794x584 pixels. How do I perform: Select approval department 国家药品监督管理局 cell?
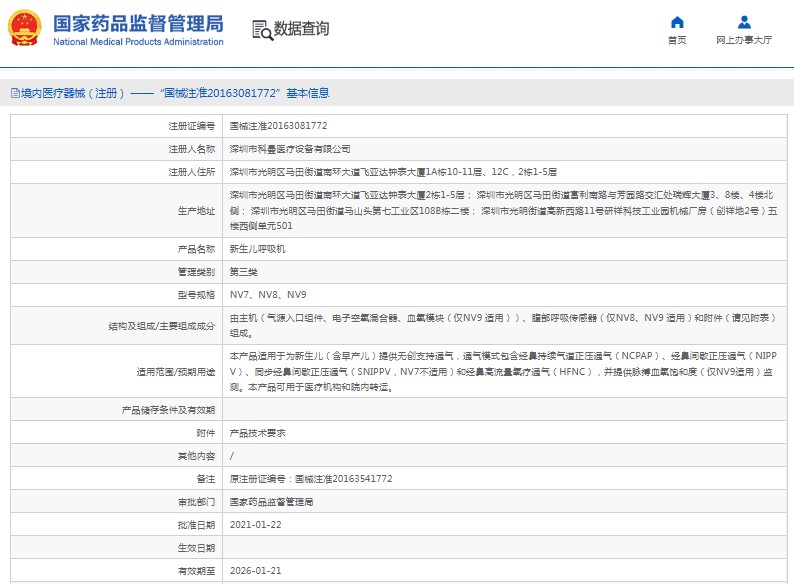[271, 502]
